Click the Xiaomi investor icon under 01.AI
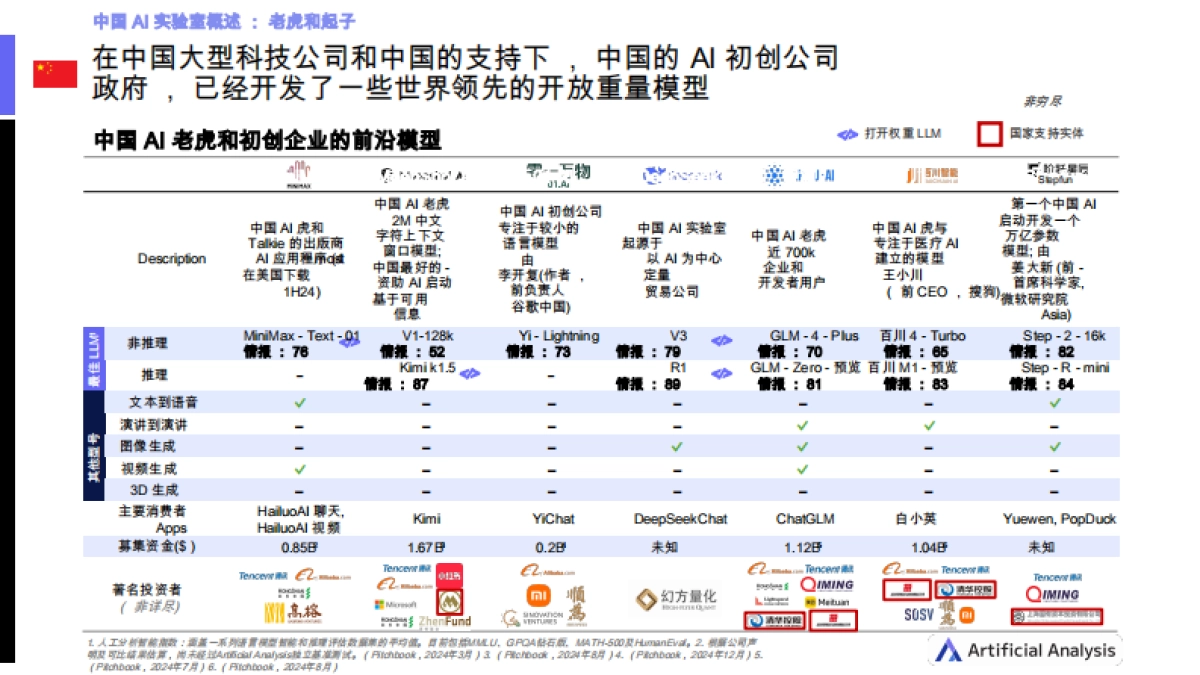This screenshot has height=675, width=1200. (539, 595)
